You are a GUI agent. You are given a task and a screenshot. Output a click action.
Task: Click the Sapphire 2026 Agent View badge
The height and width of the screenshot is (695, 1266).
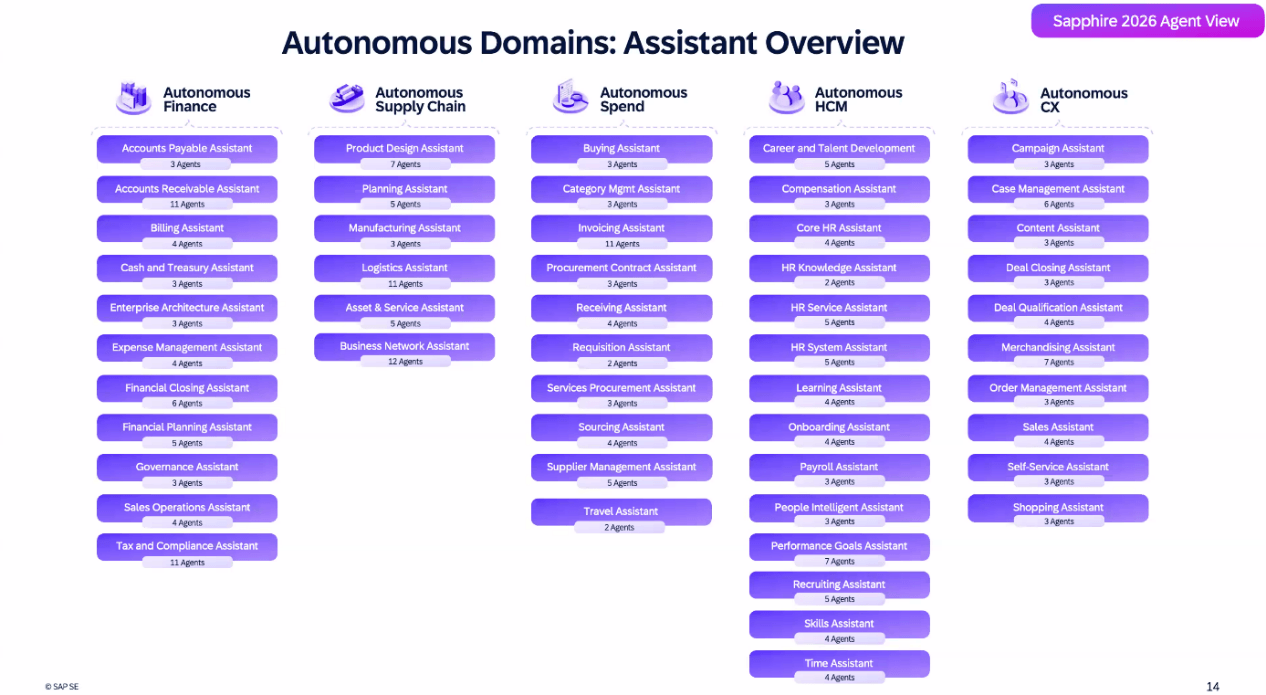[x=1147, y=21]
